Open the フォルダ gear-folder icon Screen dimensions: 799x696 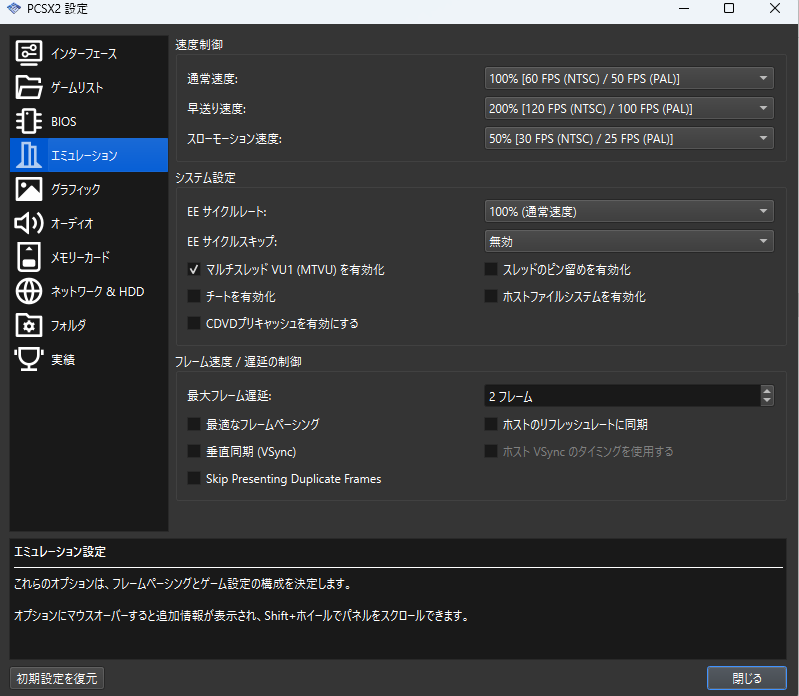pyautogui.click(x=29, y=325)
